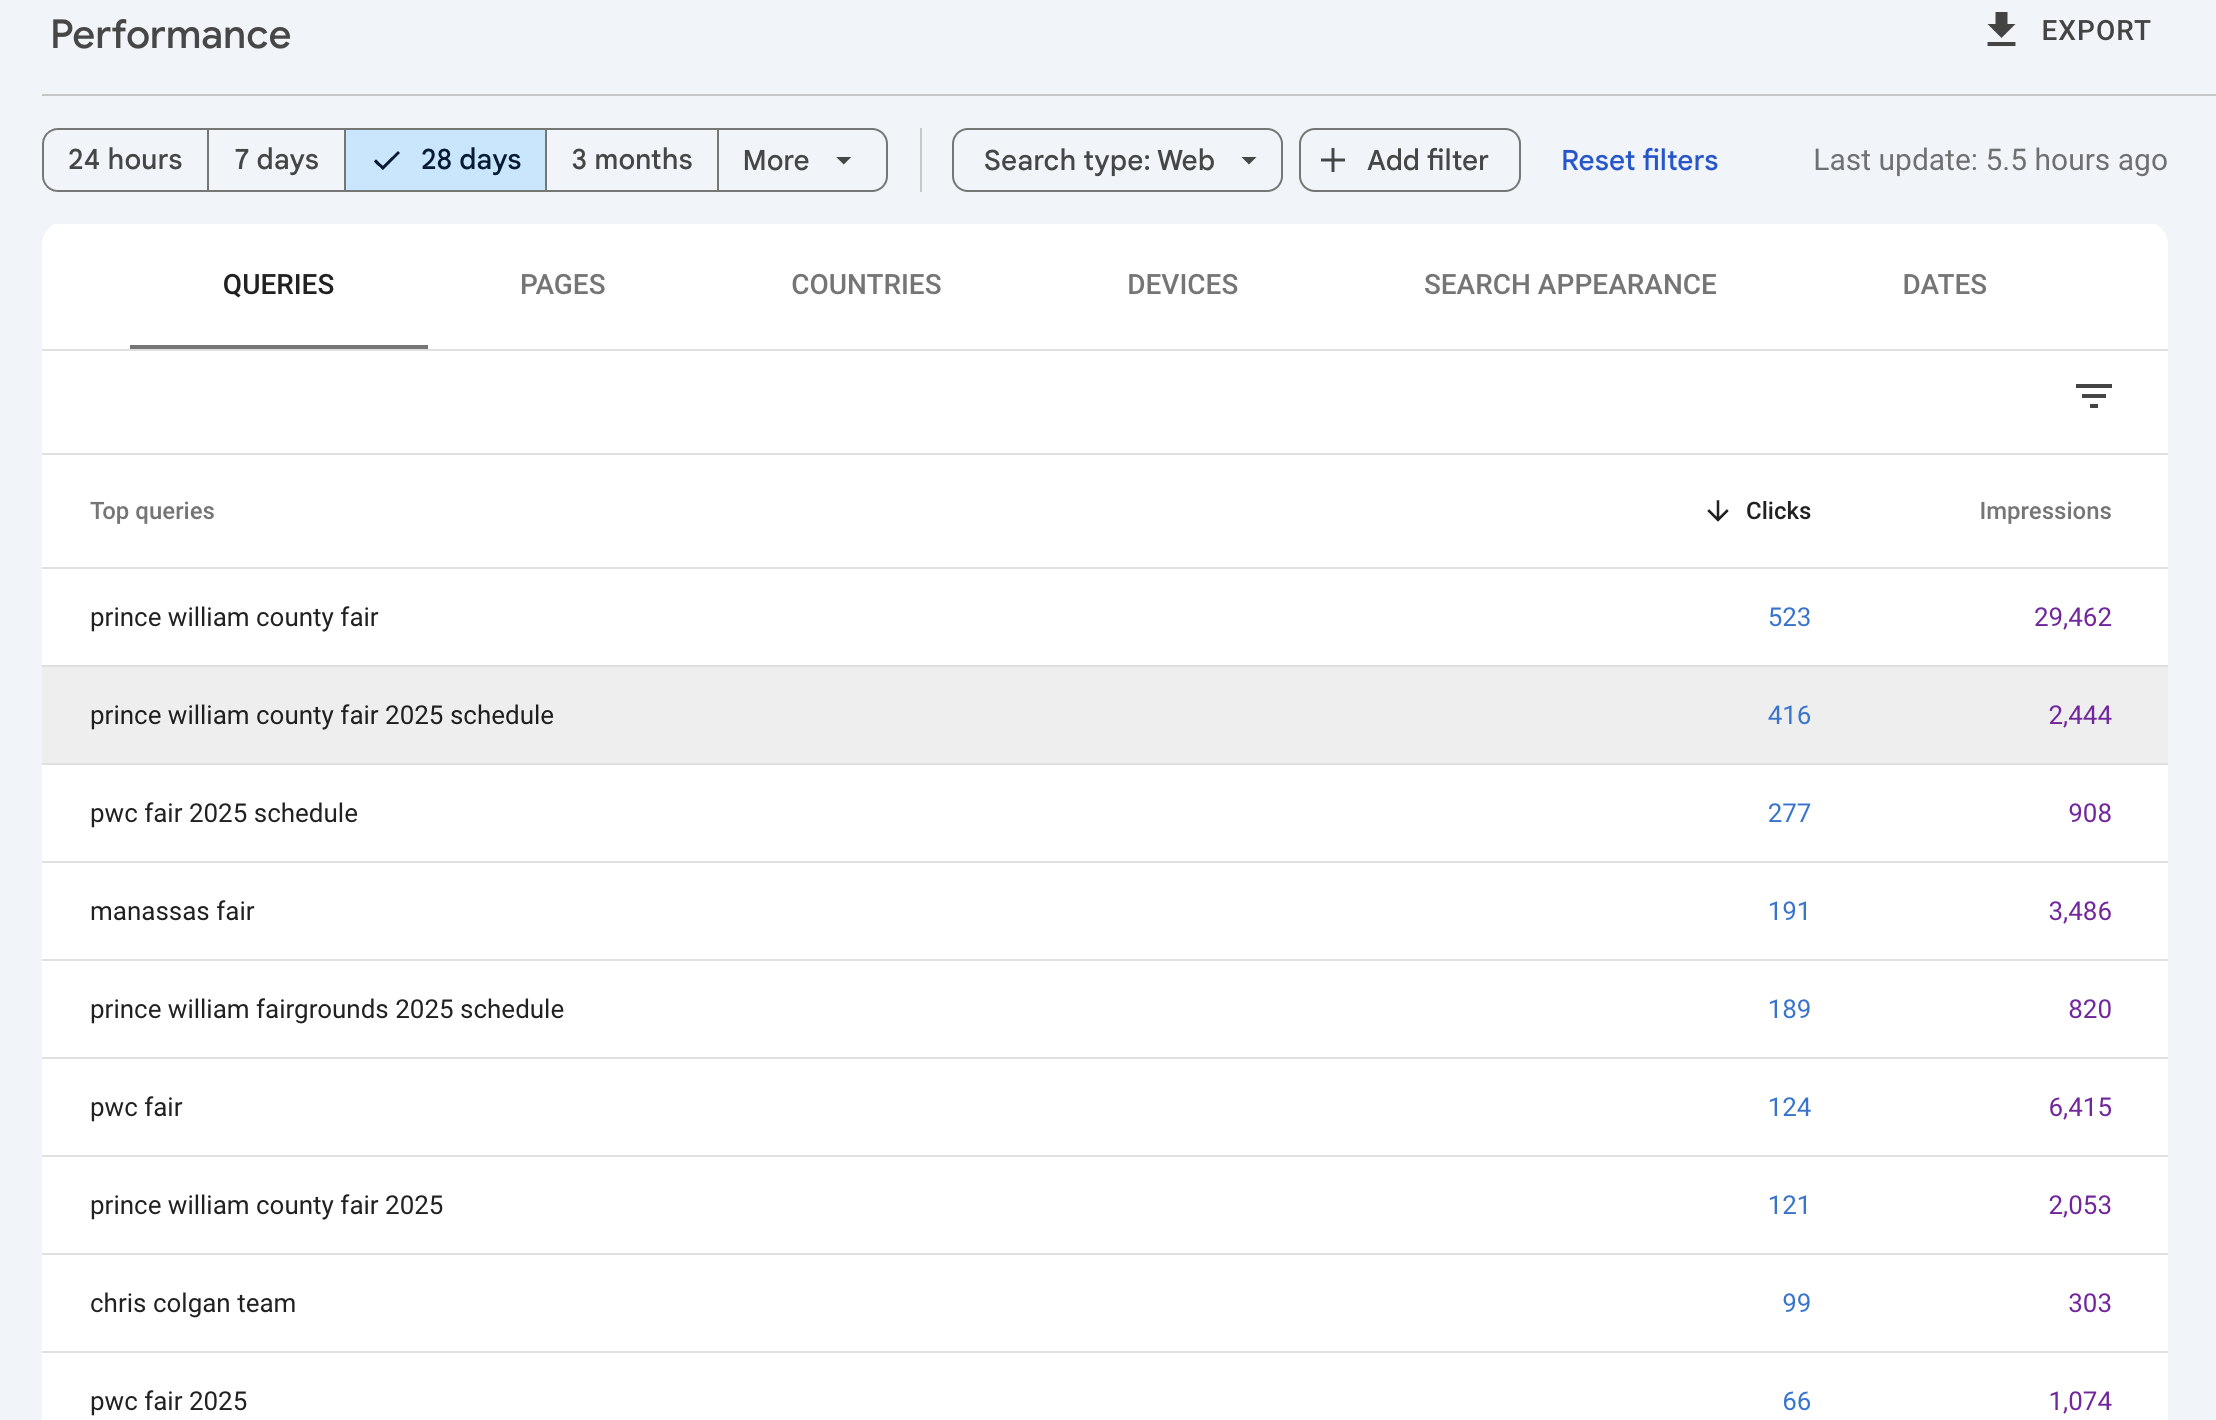The image size is (2216, 1420).
Task: Select the 24 hours date range
Action: pos(125,160)
